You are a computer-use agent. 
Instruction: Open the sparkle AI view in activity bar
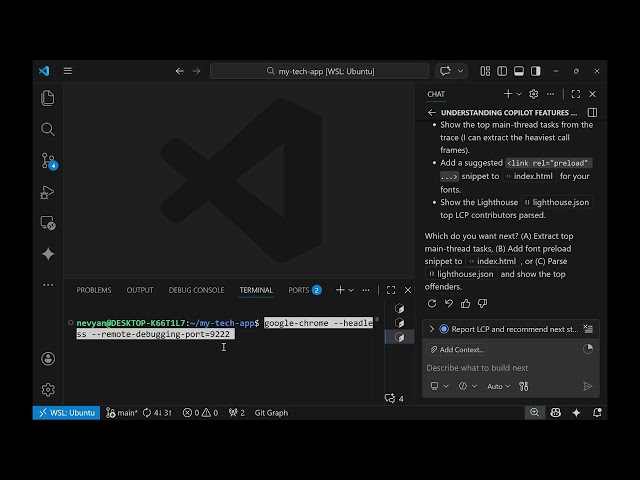[48, 254]
